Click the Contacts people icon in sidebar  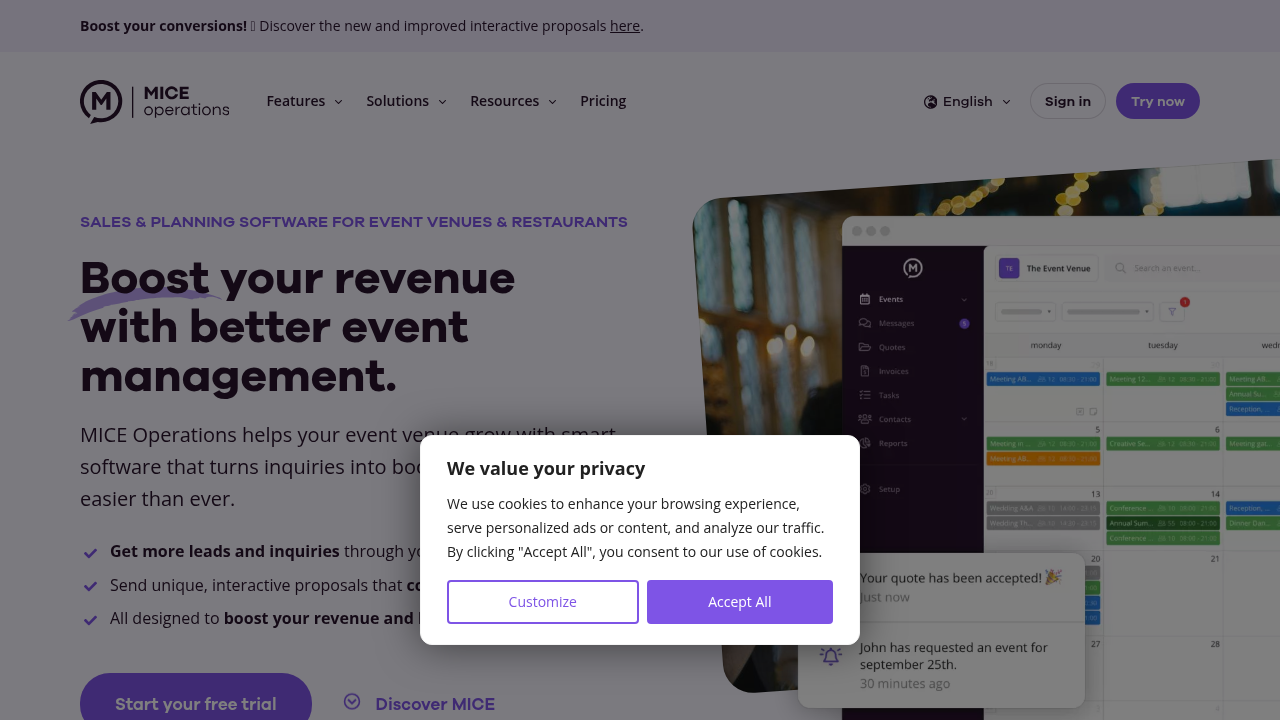pos(865,419)
